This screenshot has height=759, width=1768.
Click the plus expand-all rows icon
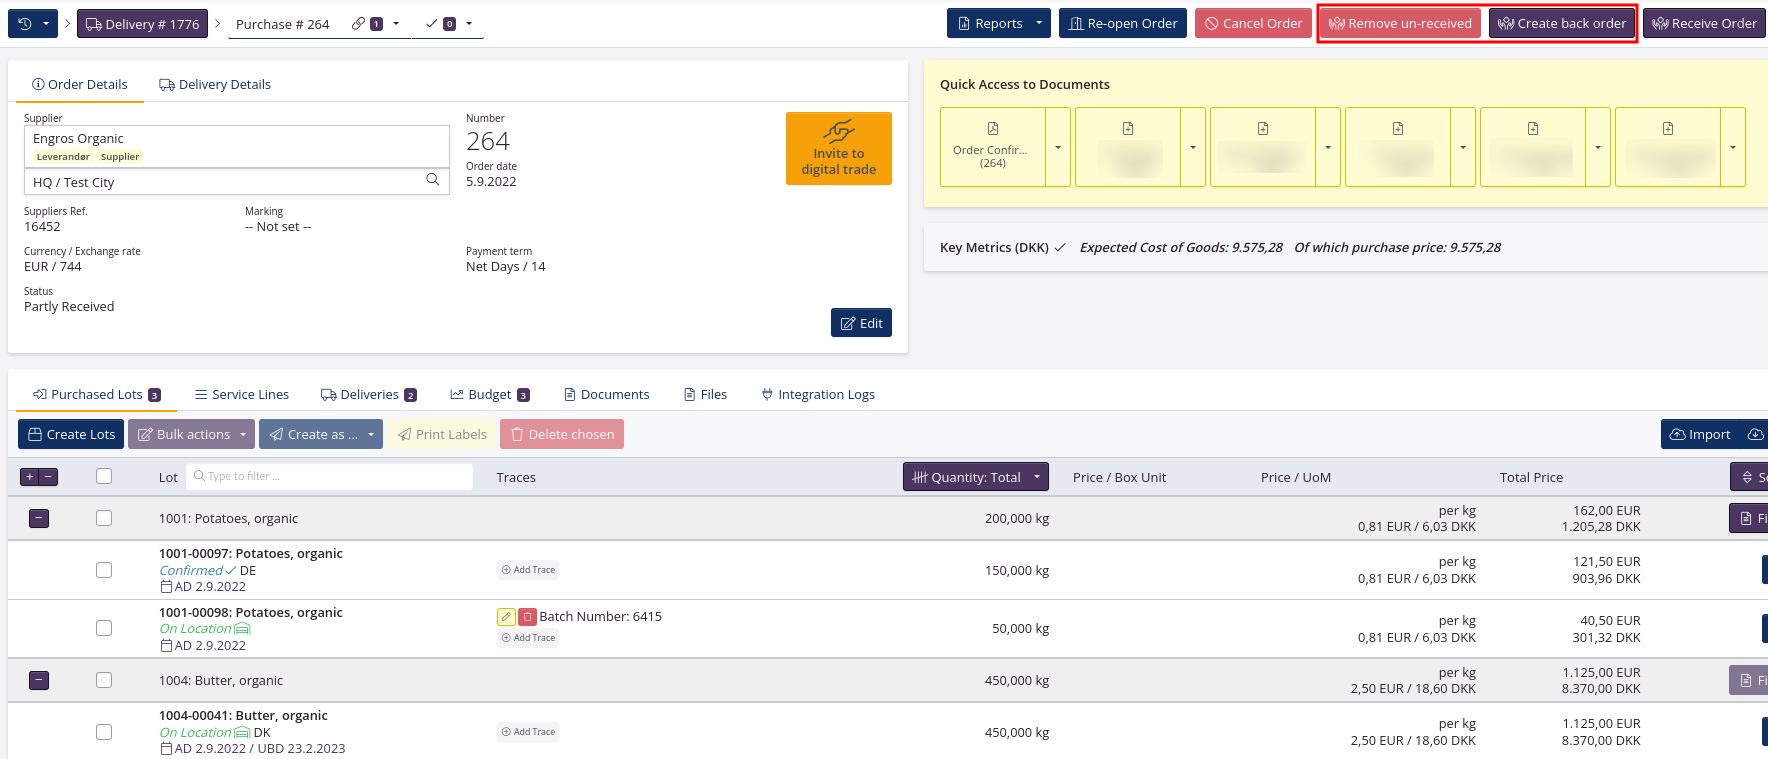[x=30, y=477]
